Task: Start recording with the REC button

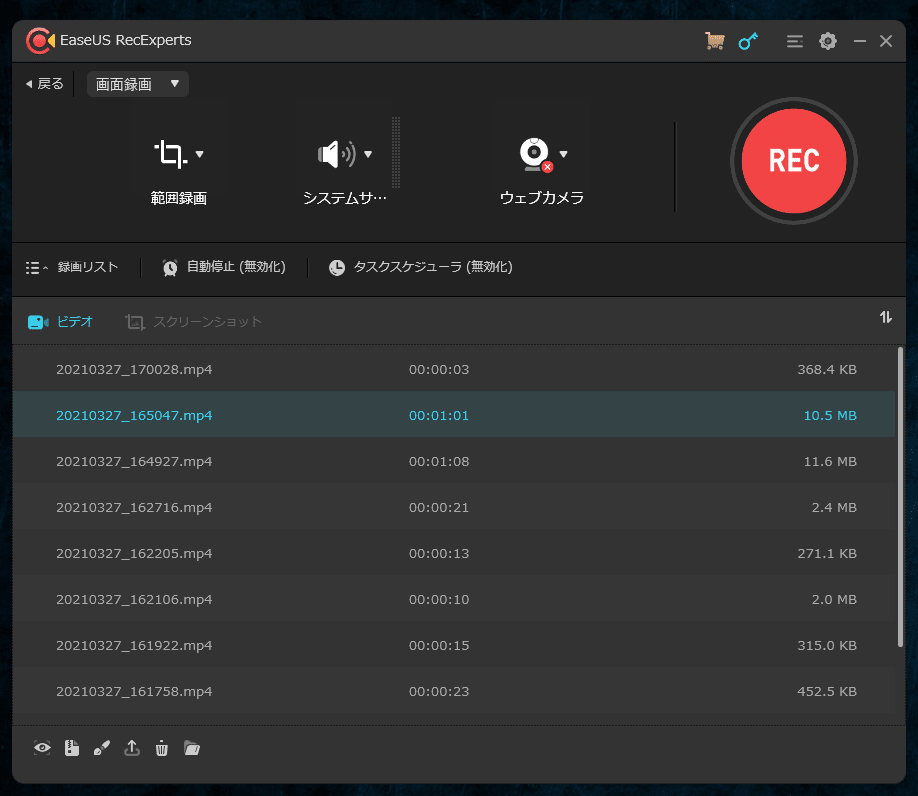Action: click(x=794, y=161)
